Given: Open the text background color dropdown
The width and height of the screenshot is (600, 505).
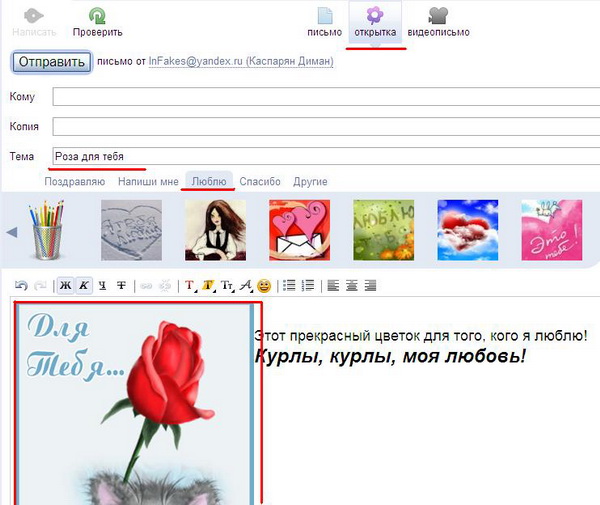Looking at the screenshot, I should point(208,286).
